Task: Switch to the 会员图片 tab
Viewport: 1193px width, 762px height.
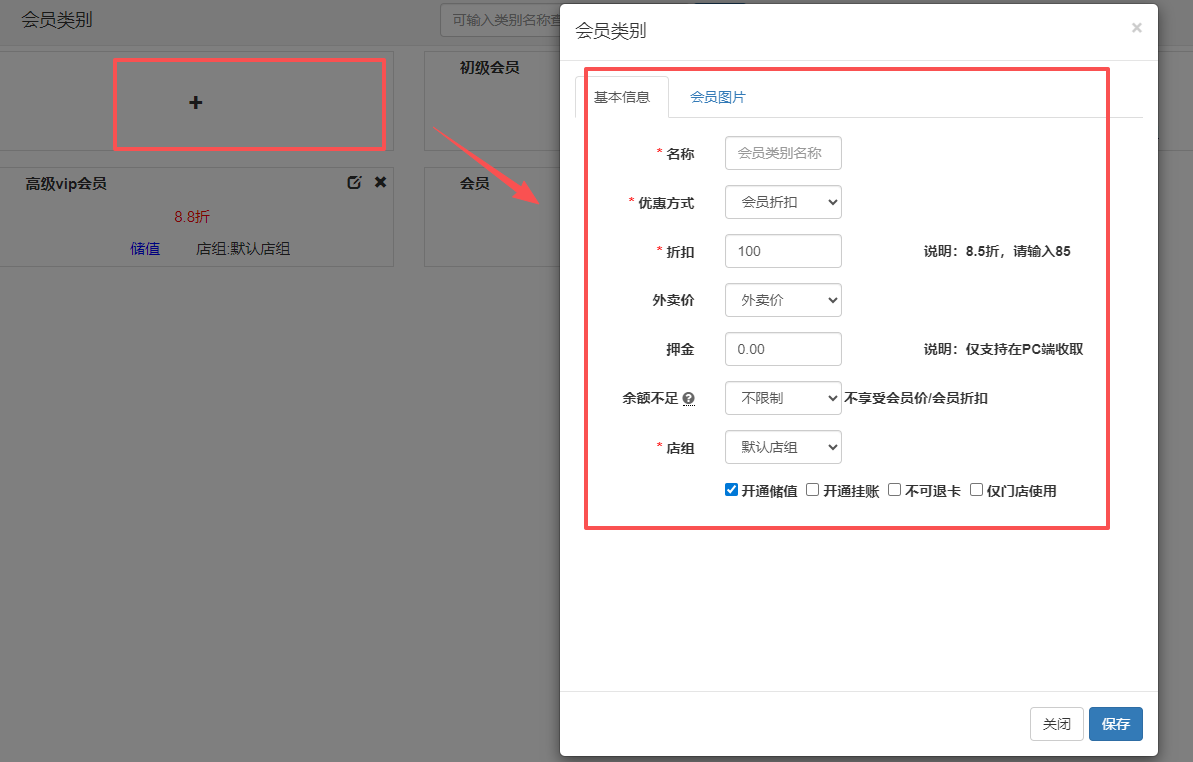Action: click(x=717, y=97)
